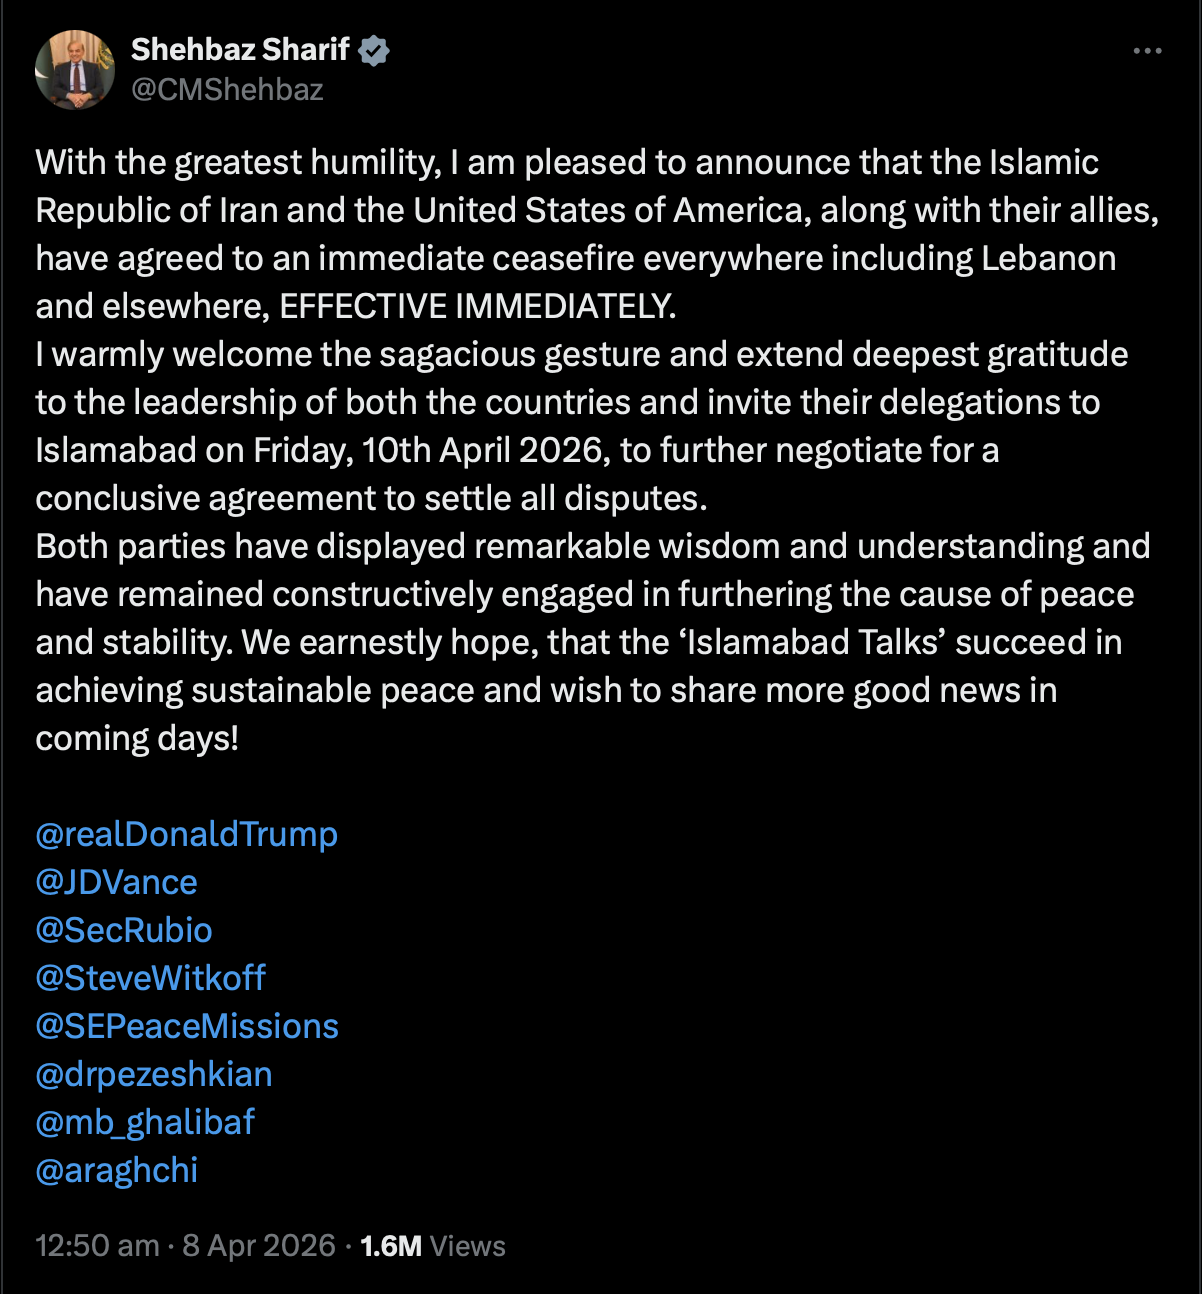Image resolution: width=1202 pixels, height=1294 pixels.
Task: Click the 12:50 am timestamp
Action: click(97, 1246)
